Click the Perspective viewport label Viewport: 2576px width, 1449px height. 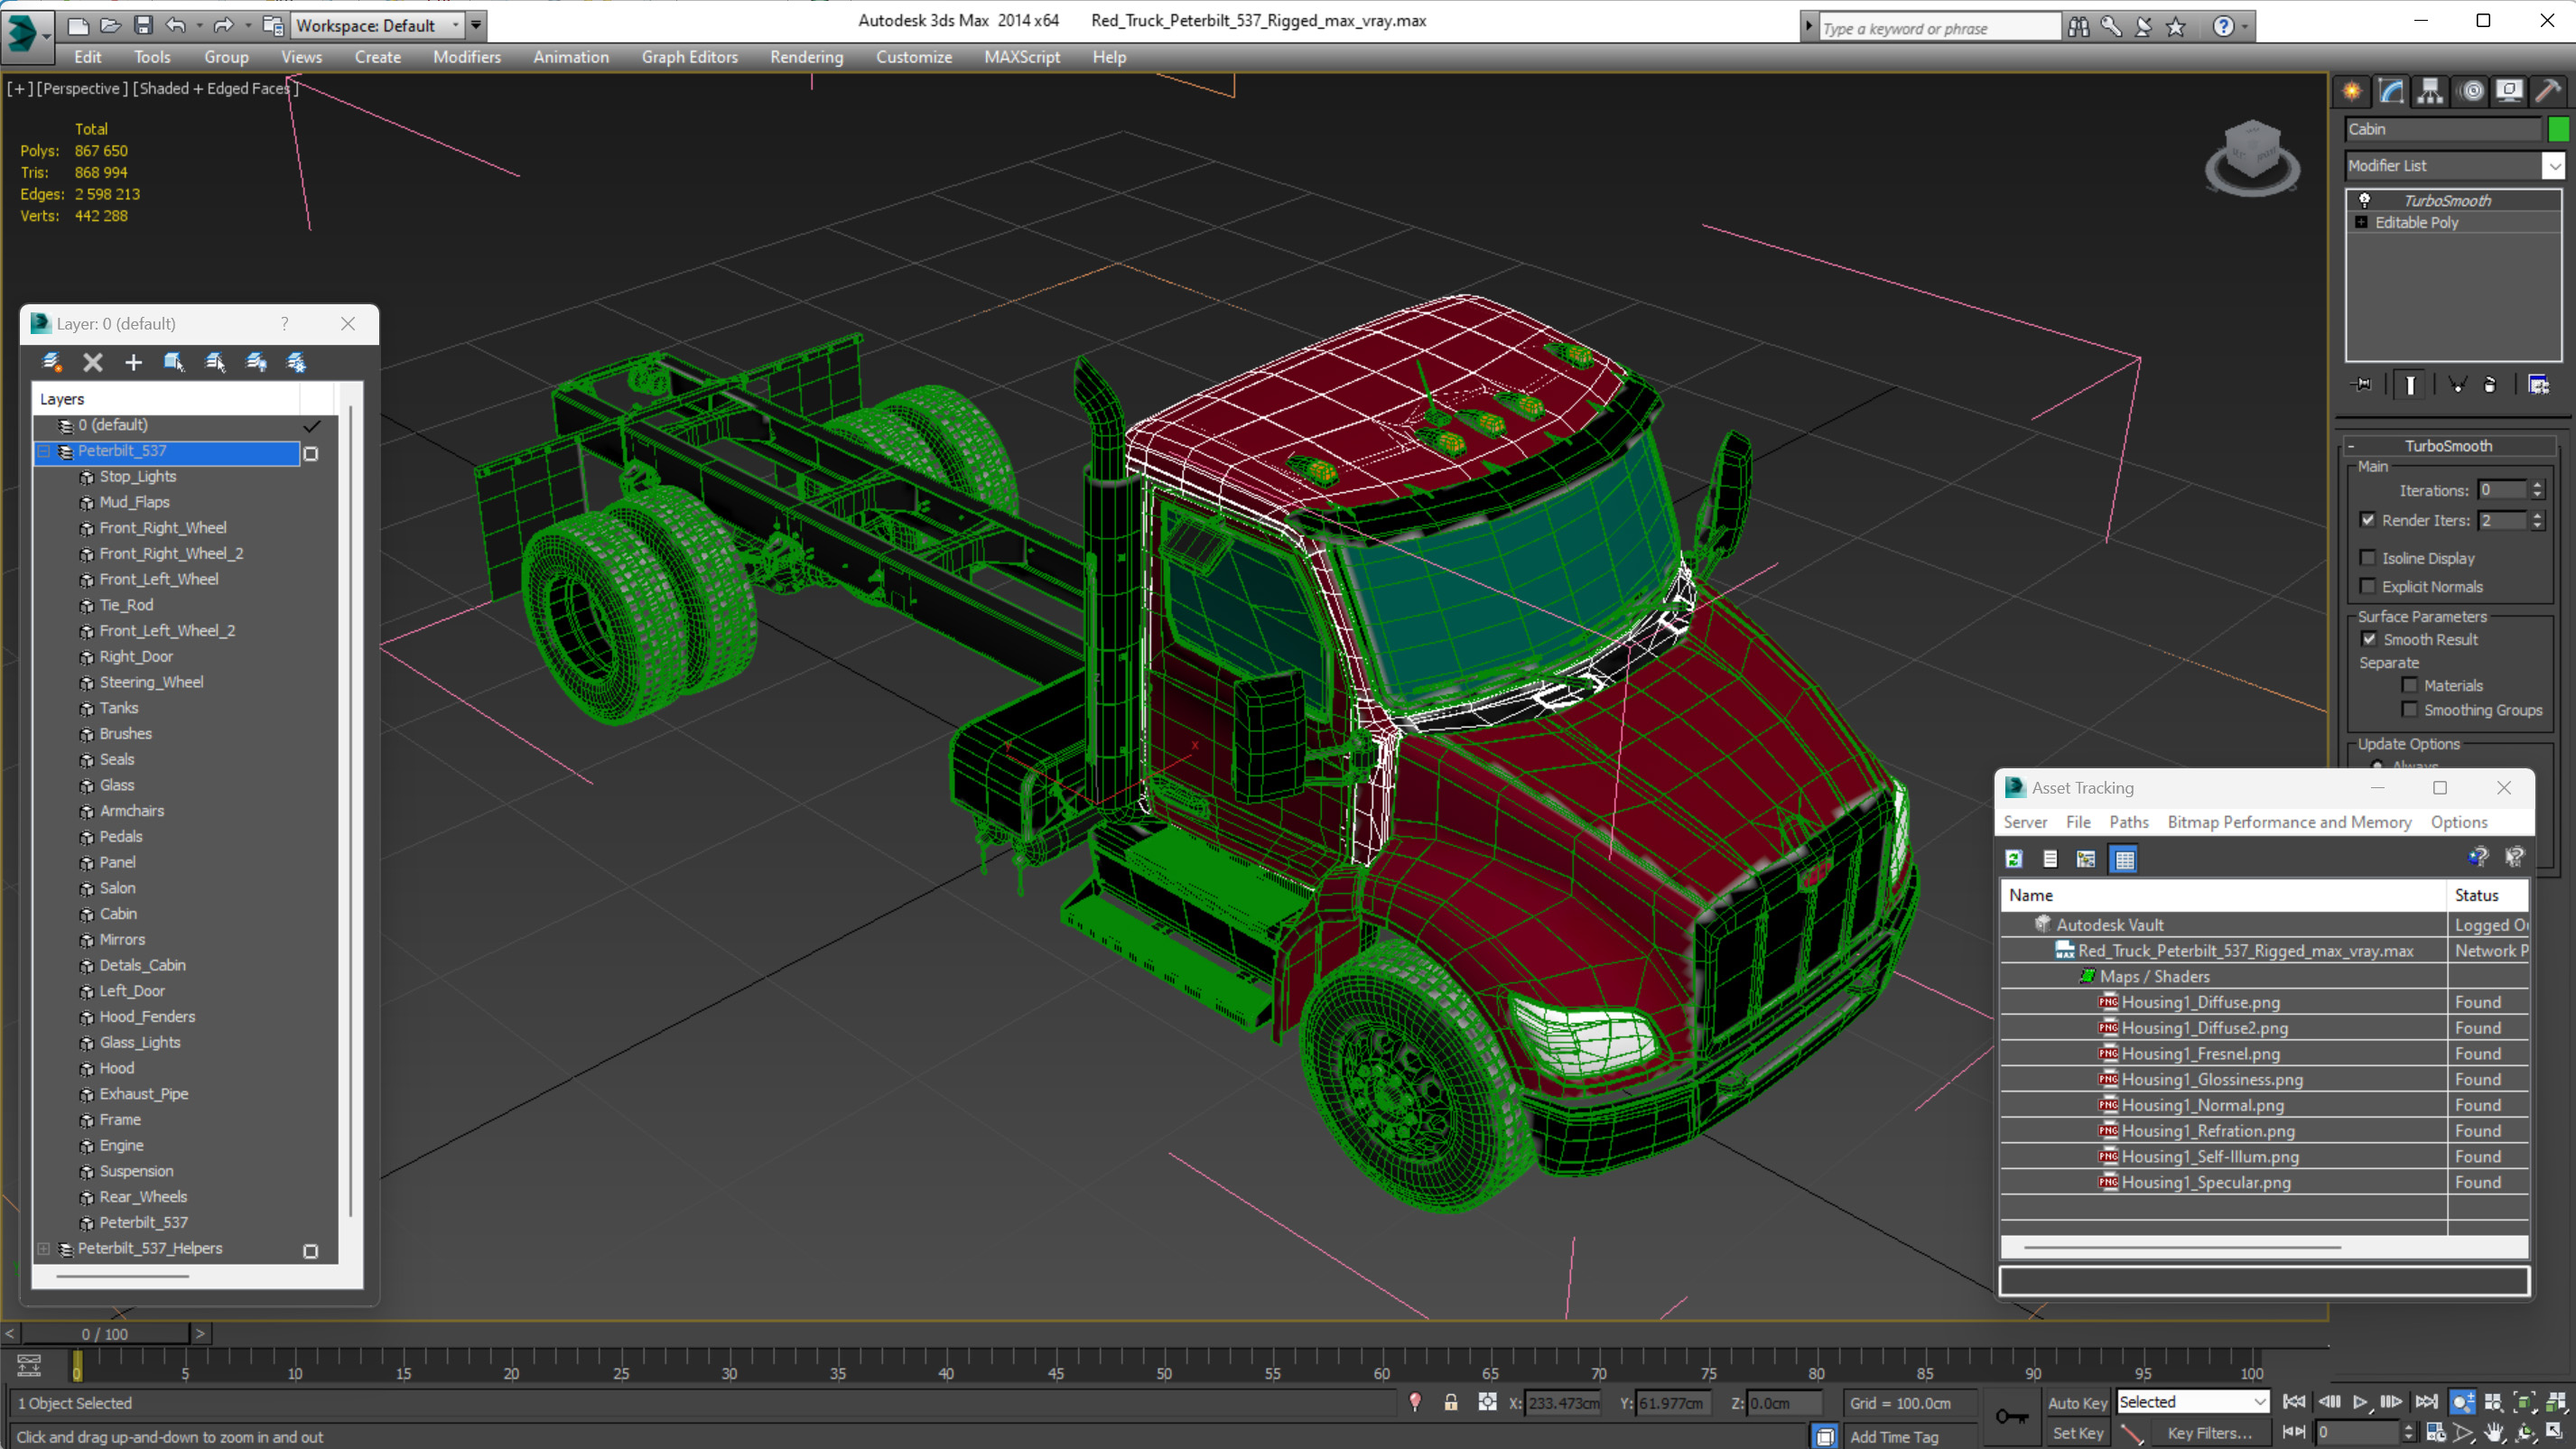click(x=80, y=88)
